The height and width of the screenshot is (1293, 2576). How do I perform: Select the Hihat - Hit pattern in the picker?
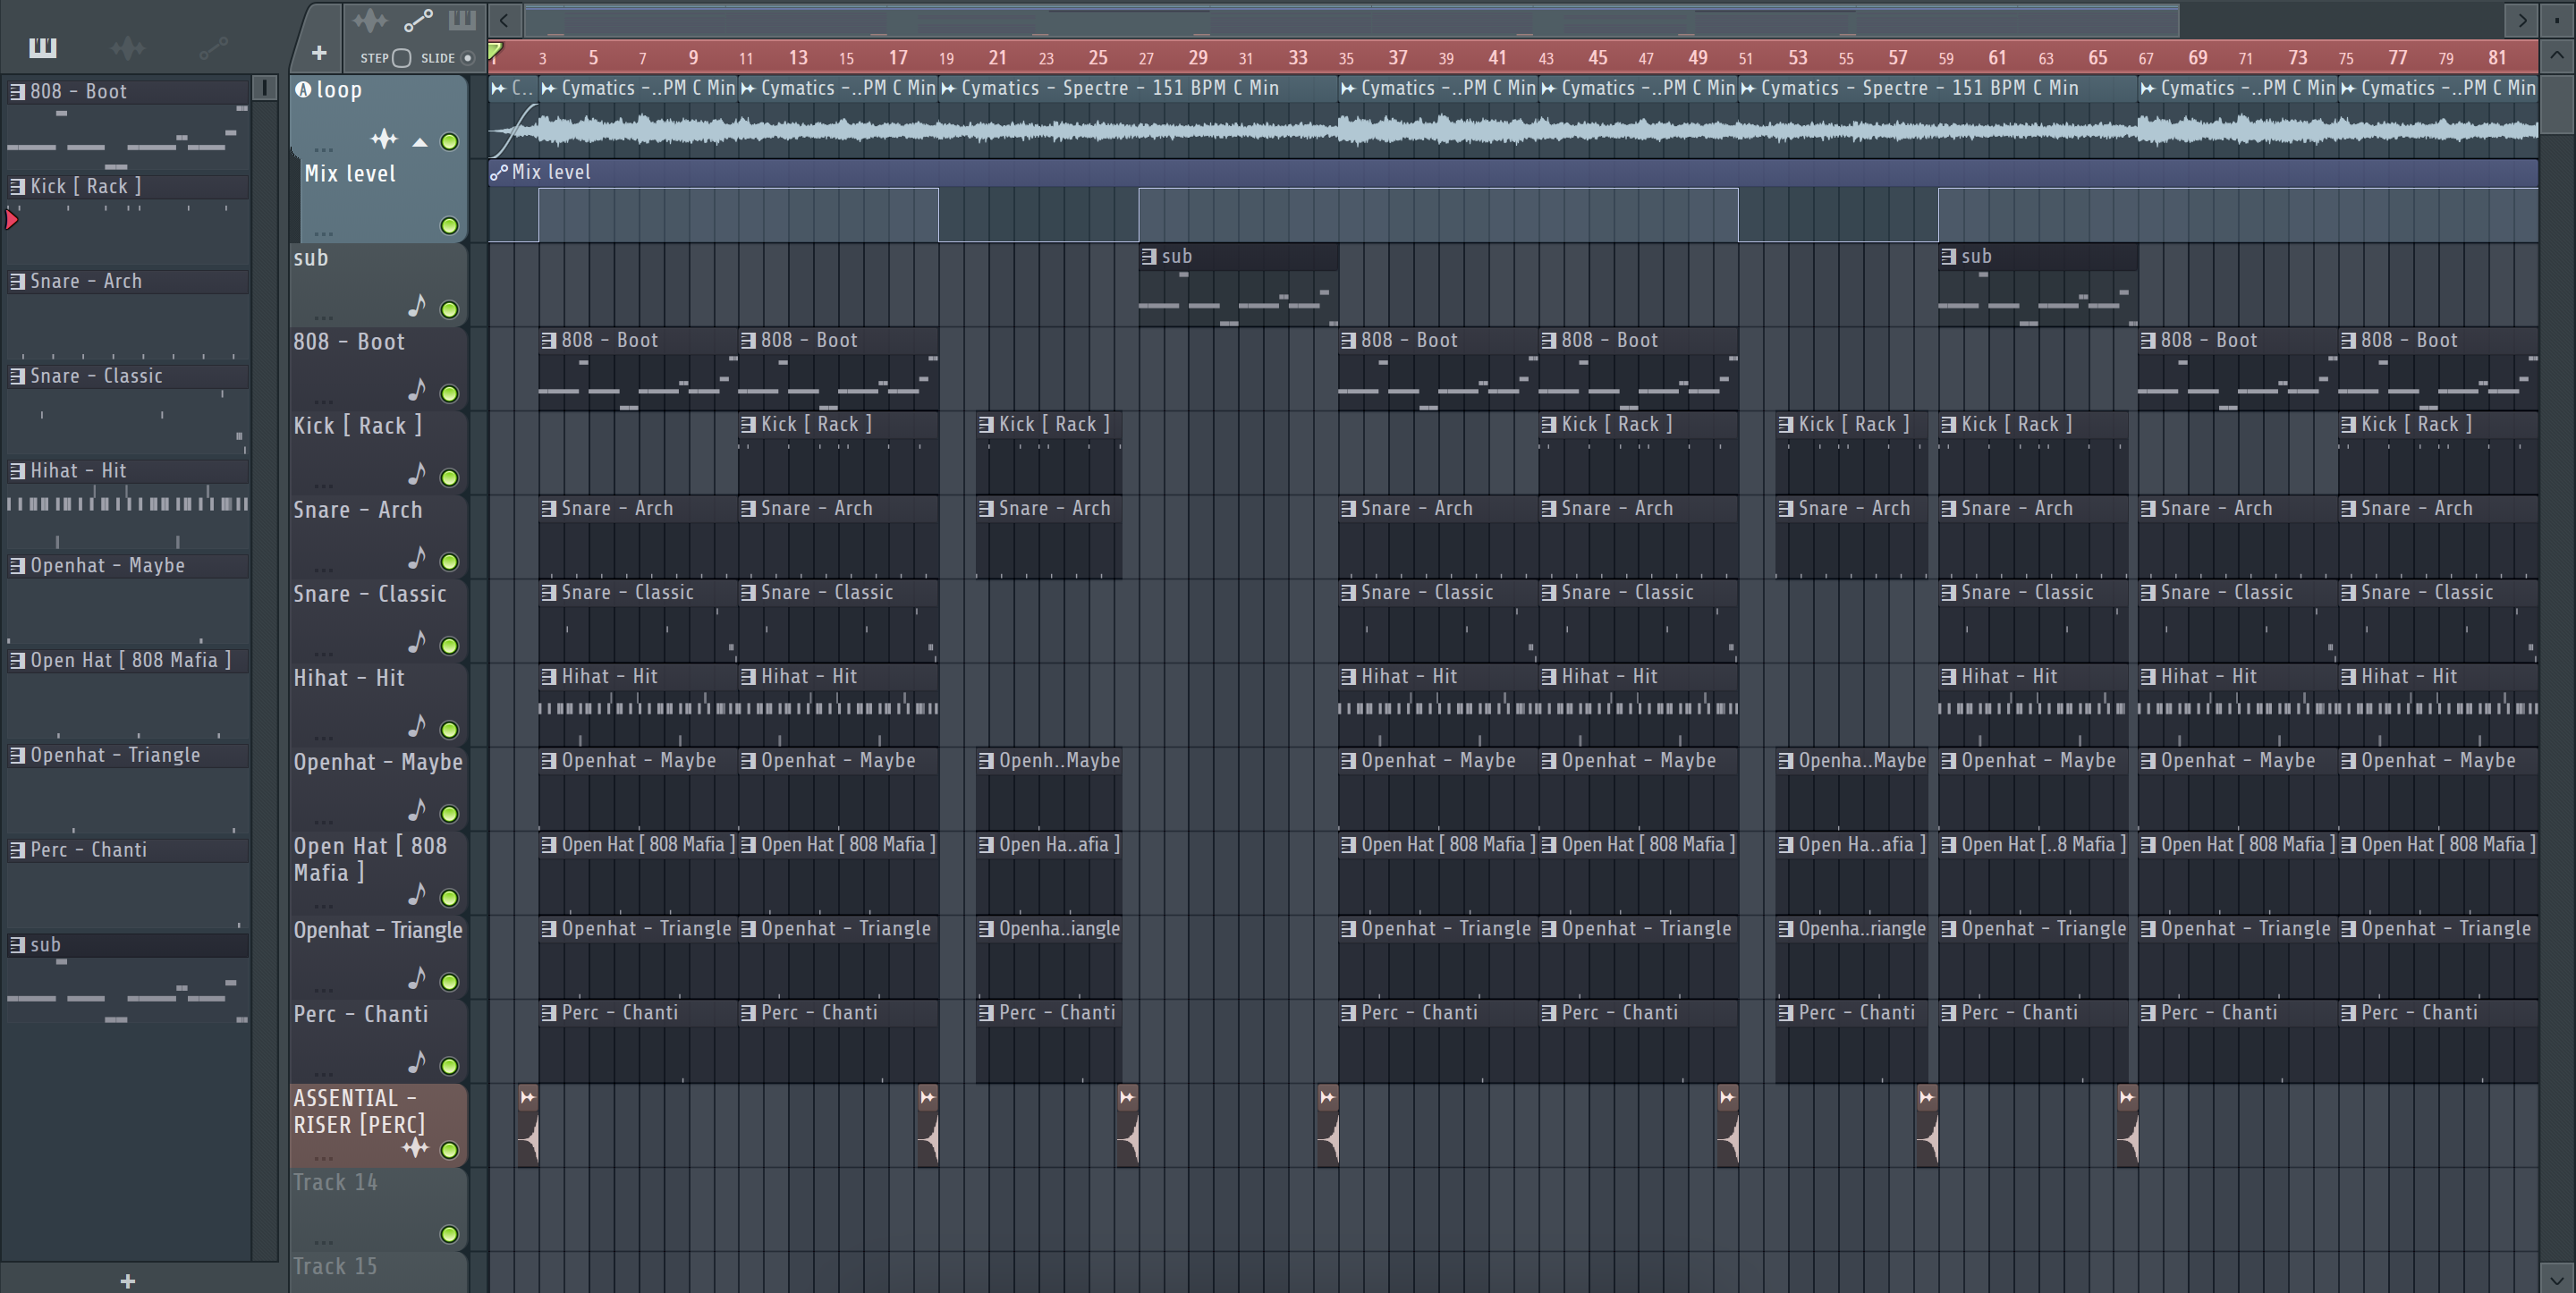point(128,470)
